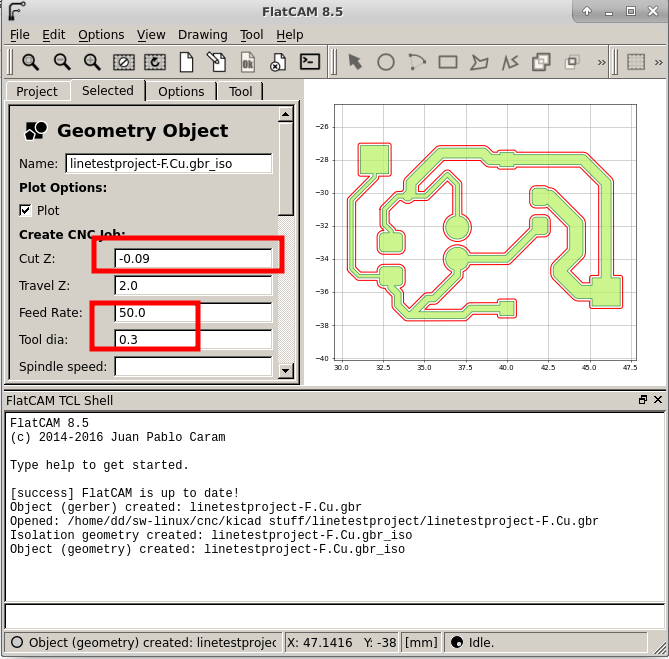Click scroll-down arrow of Geometry Object panel

pos(285,370)
